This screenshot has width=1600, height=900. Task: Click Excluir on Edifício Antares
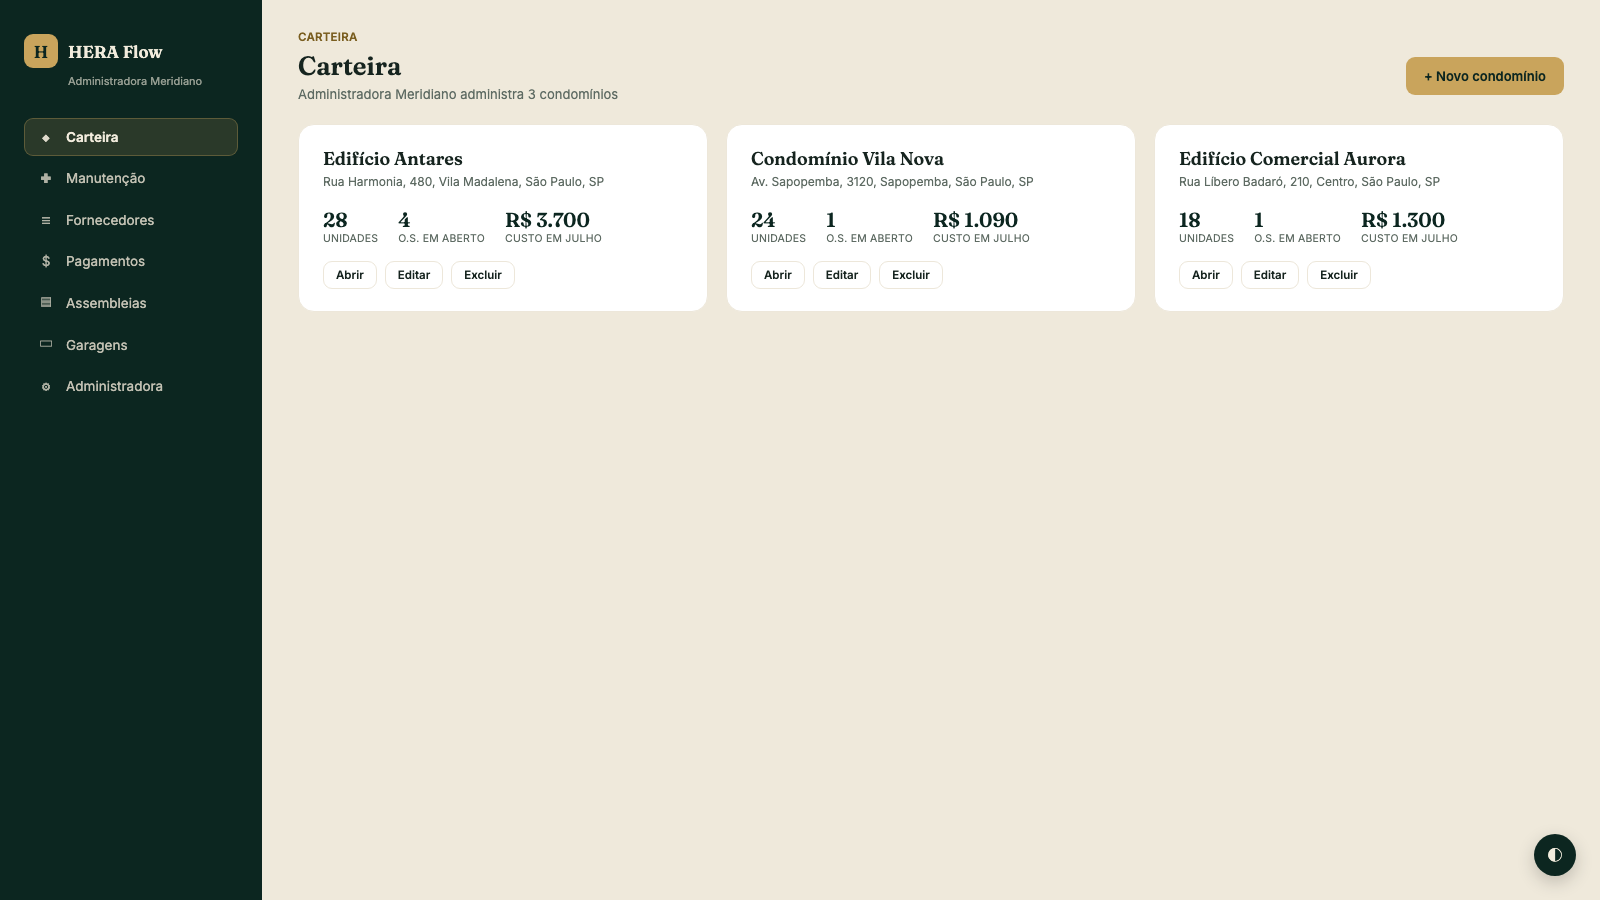tap(483, 275)
